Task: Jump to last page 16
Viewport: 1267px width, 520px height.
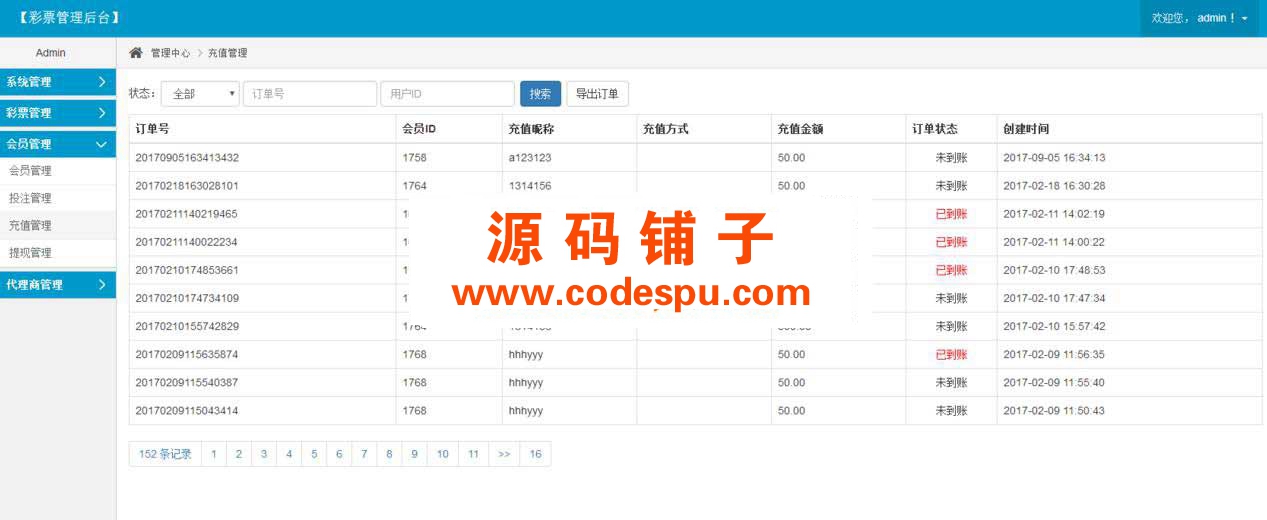Action: click(x=535, y=454)
